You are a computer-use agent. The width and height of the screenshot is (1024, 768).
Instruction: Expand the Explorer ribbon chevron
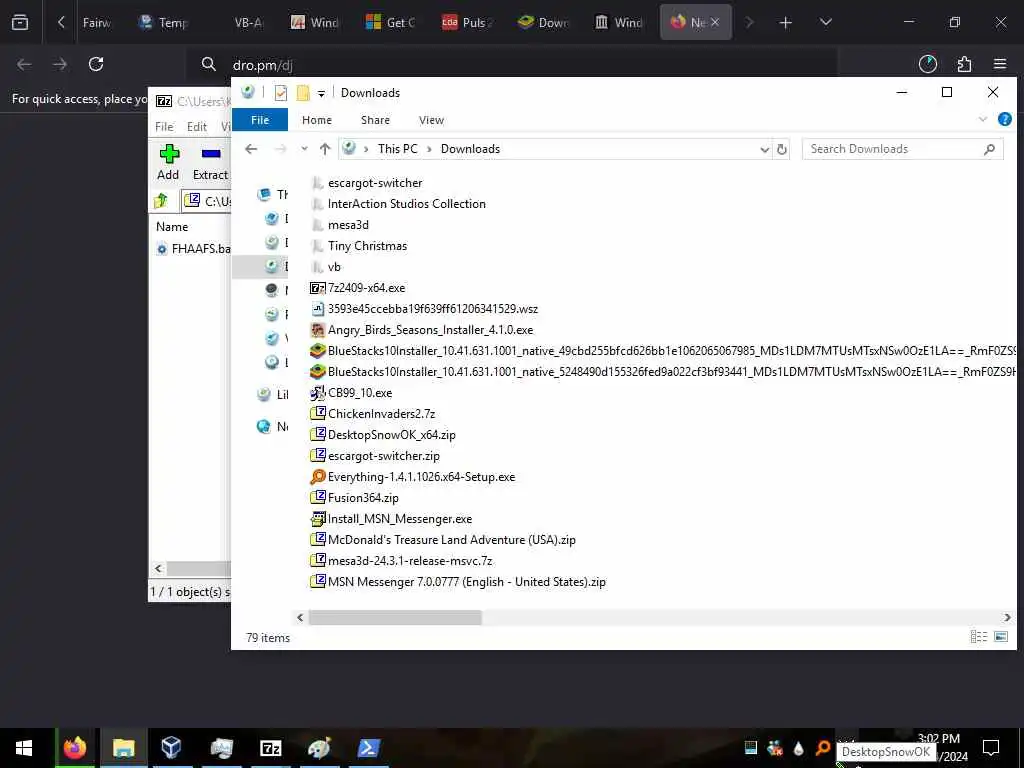[x=983, y=120]
